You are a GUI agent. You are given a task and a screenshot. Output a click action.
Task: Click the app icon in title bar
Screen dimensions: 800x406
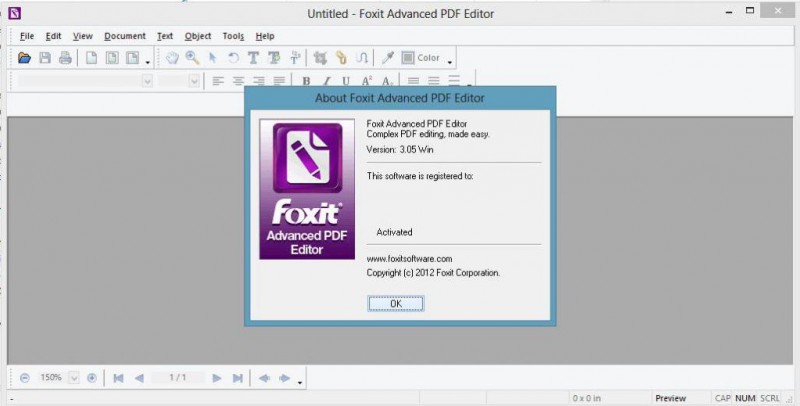[14, 13]
